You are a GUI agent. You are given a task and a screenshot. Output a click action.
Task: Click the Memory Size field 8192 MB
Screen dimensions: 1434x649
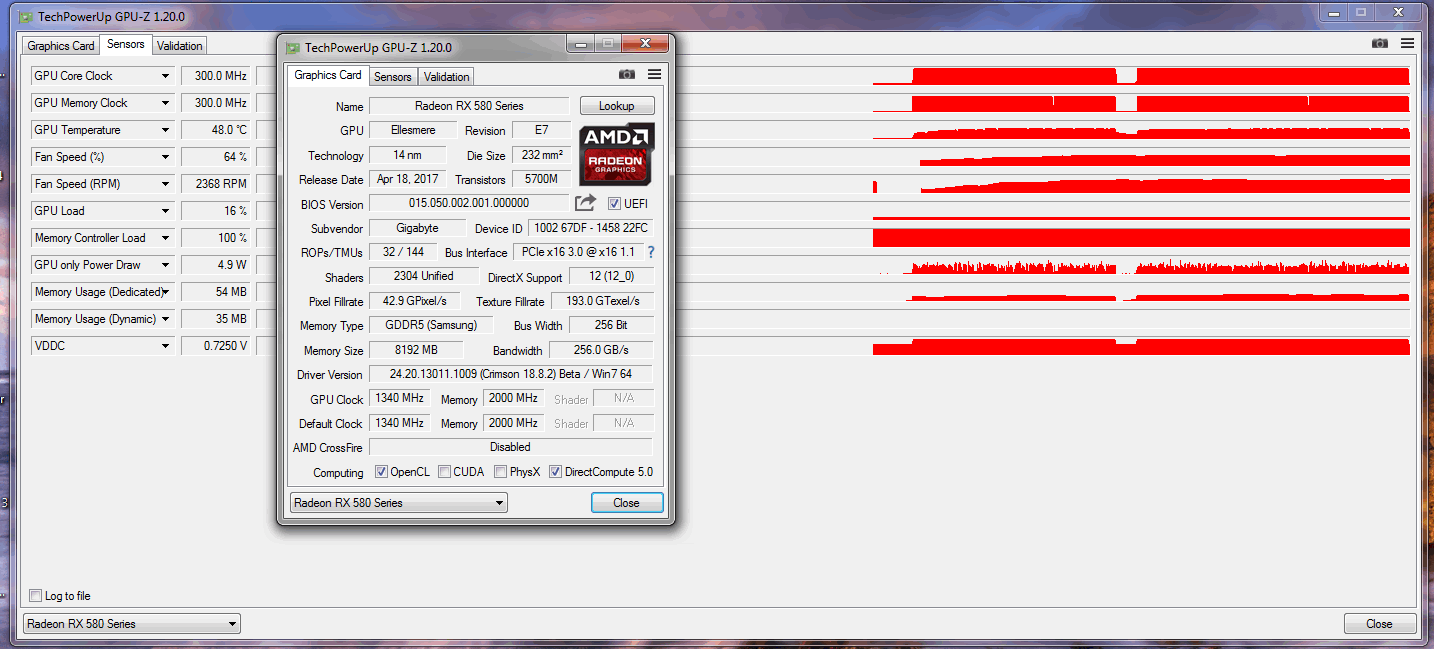coord(416,350)
